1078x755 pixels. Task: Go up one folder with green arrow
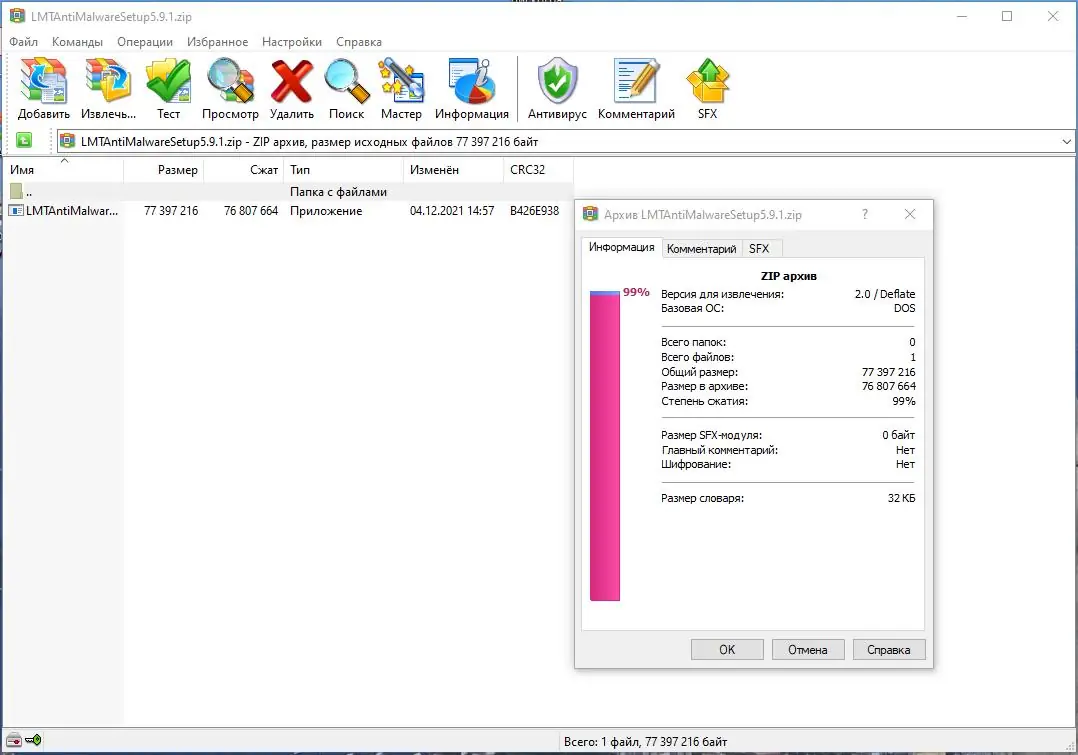point(24,140)
